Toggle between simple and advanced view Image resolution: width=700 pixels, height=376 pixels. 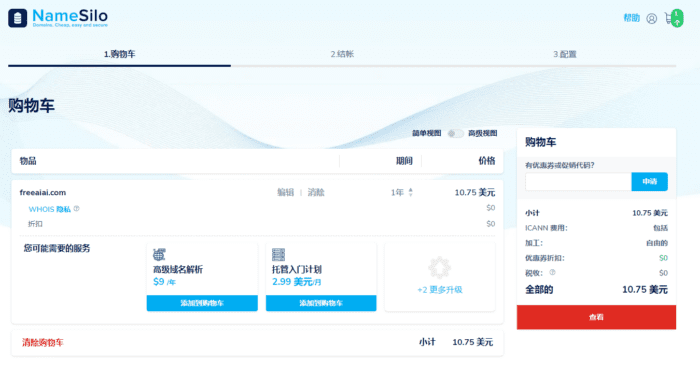click(x=455, y=134)
